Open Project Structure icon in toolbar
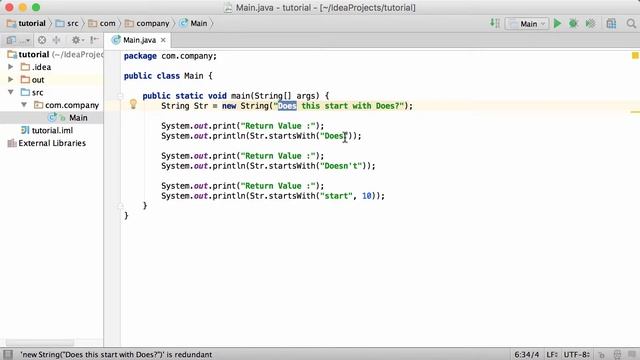Viewport: 640px width, 360px height. click(611, 24)
